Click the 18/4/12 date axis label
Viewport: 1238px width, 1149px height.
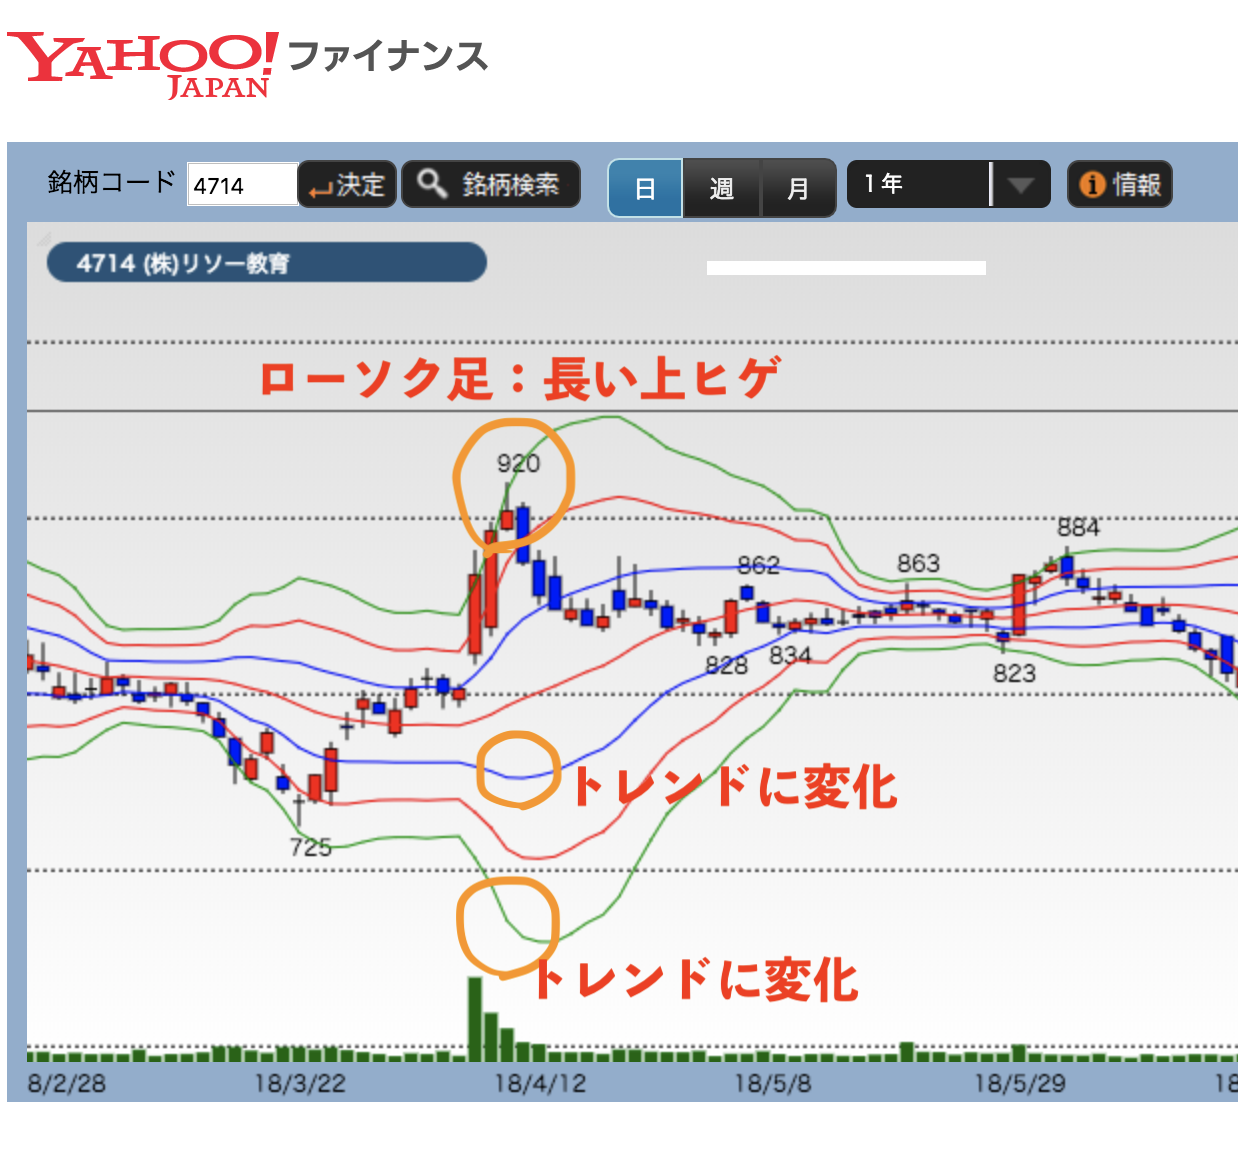pos(540,1083)
